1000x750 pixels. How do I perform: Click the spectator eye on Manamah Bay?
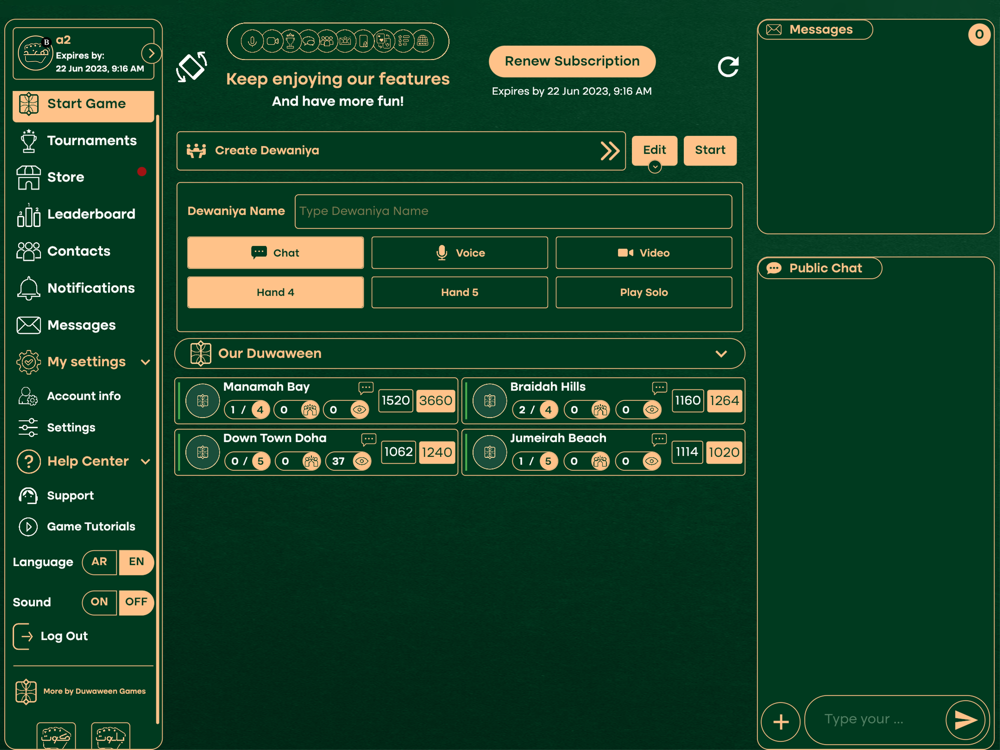[x=360, y=410]
